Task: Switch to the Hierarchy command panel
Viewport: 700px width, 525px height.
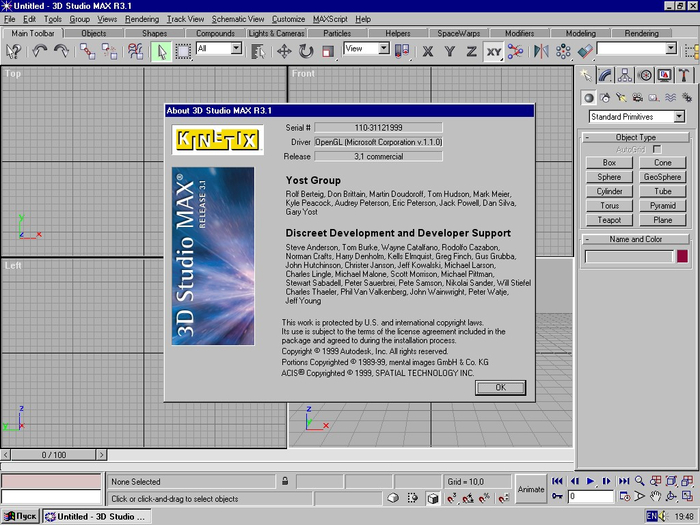Action: coord(625,75)
